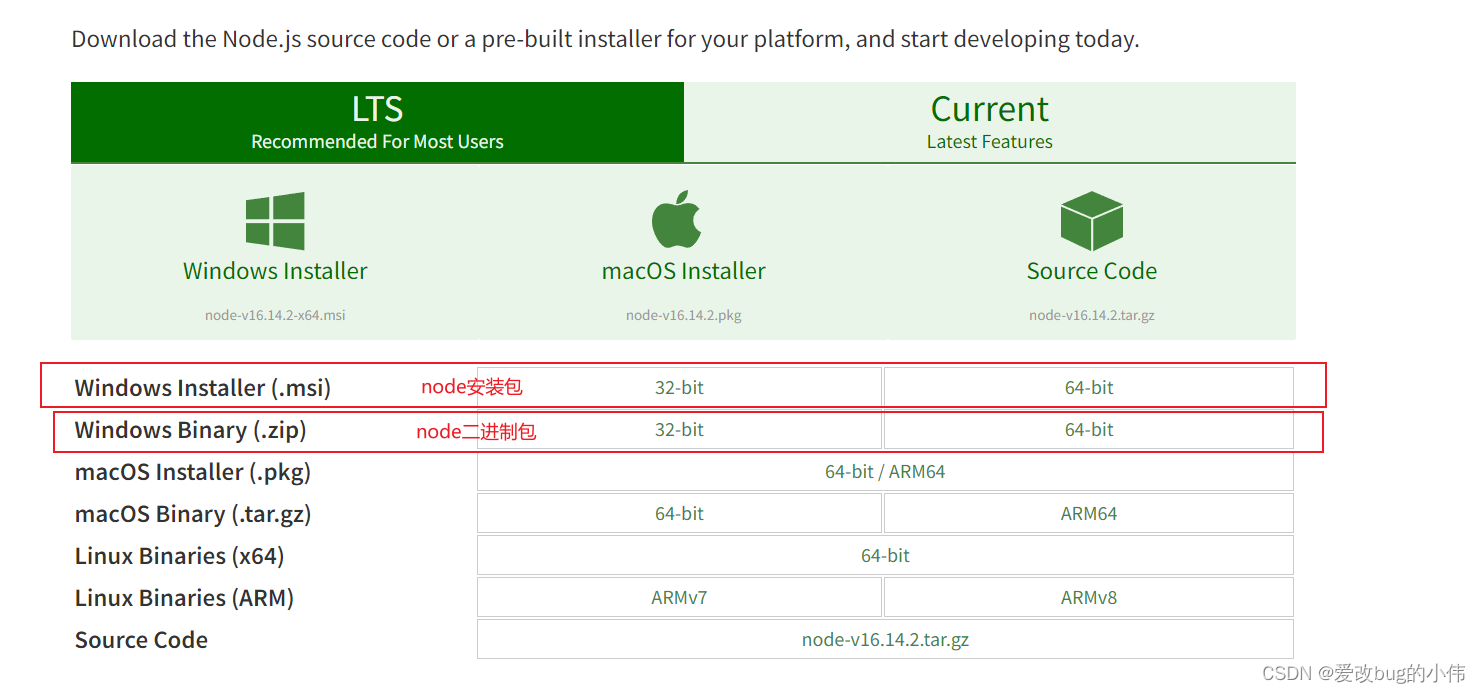
Task: Open the macOS Installer download link
Action: click(x=684, y=271)
